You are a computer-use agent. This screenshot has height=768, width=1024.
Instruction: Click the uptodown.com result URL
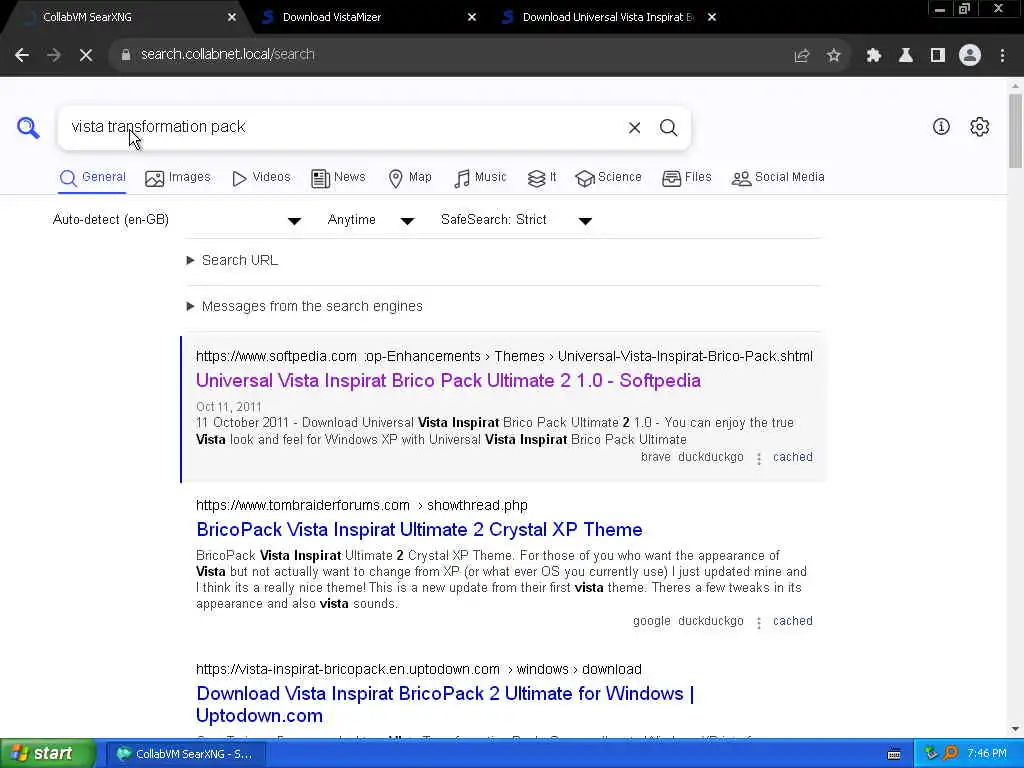419,669
